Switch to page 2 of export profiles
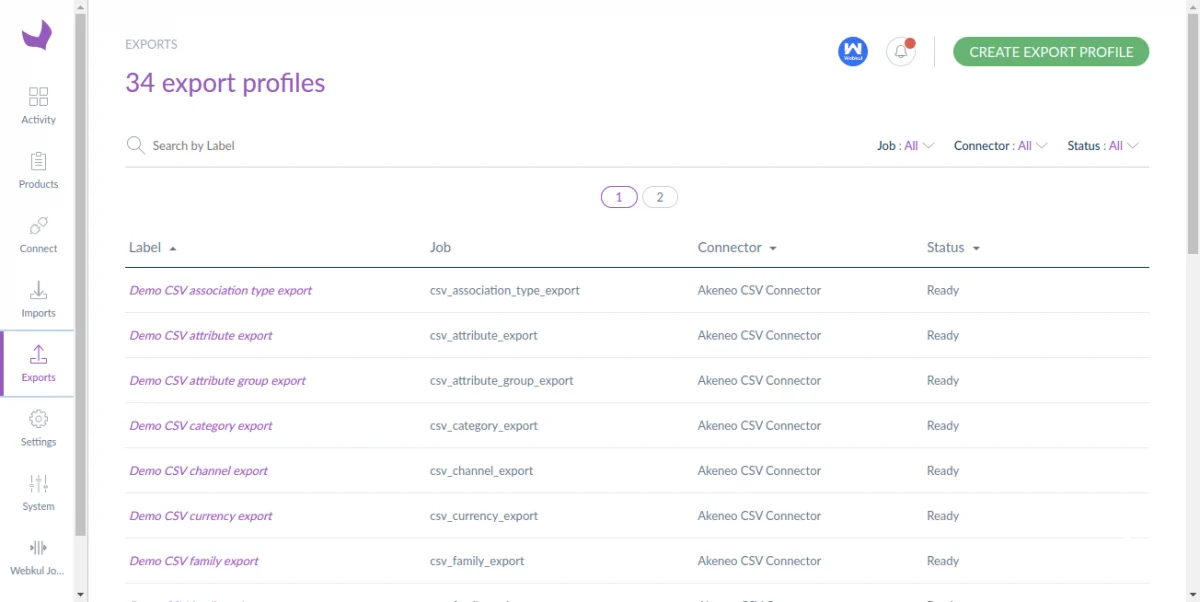This screenshot has width=1200, height=602. (660, 197)
